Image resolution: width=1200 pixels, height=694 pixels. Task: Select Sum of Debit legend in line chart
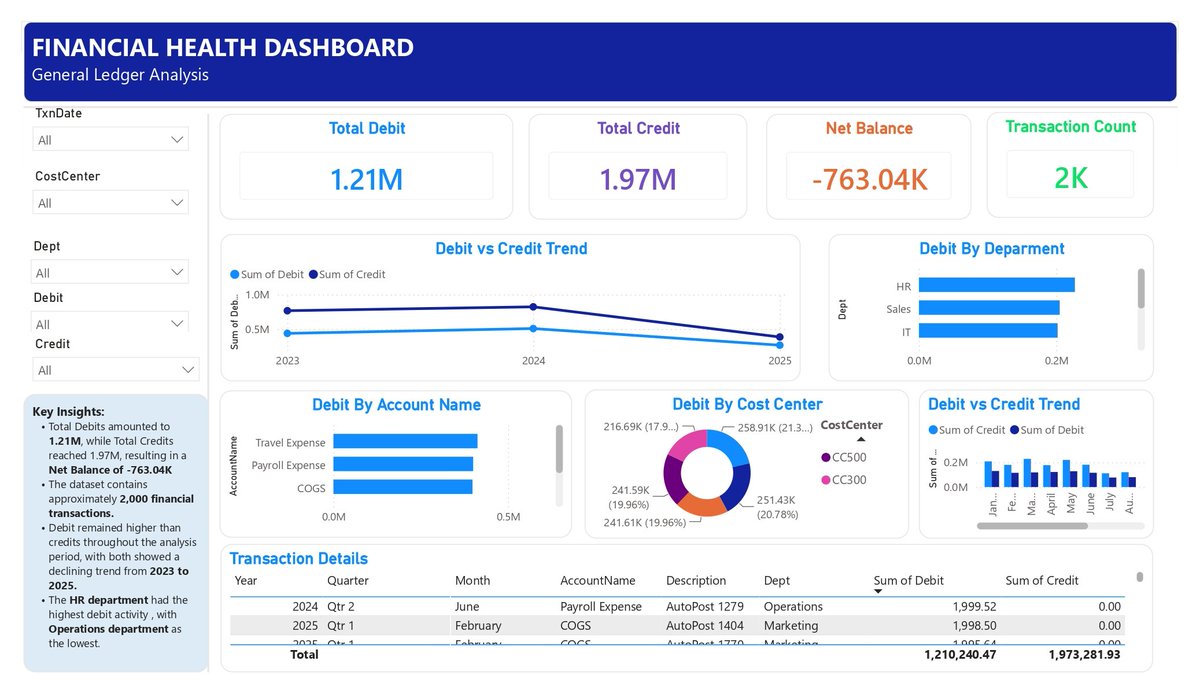click(x=267, y=274)
